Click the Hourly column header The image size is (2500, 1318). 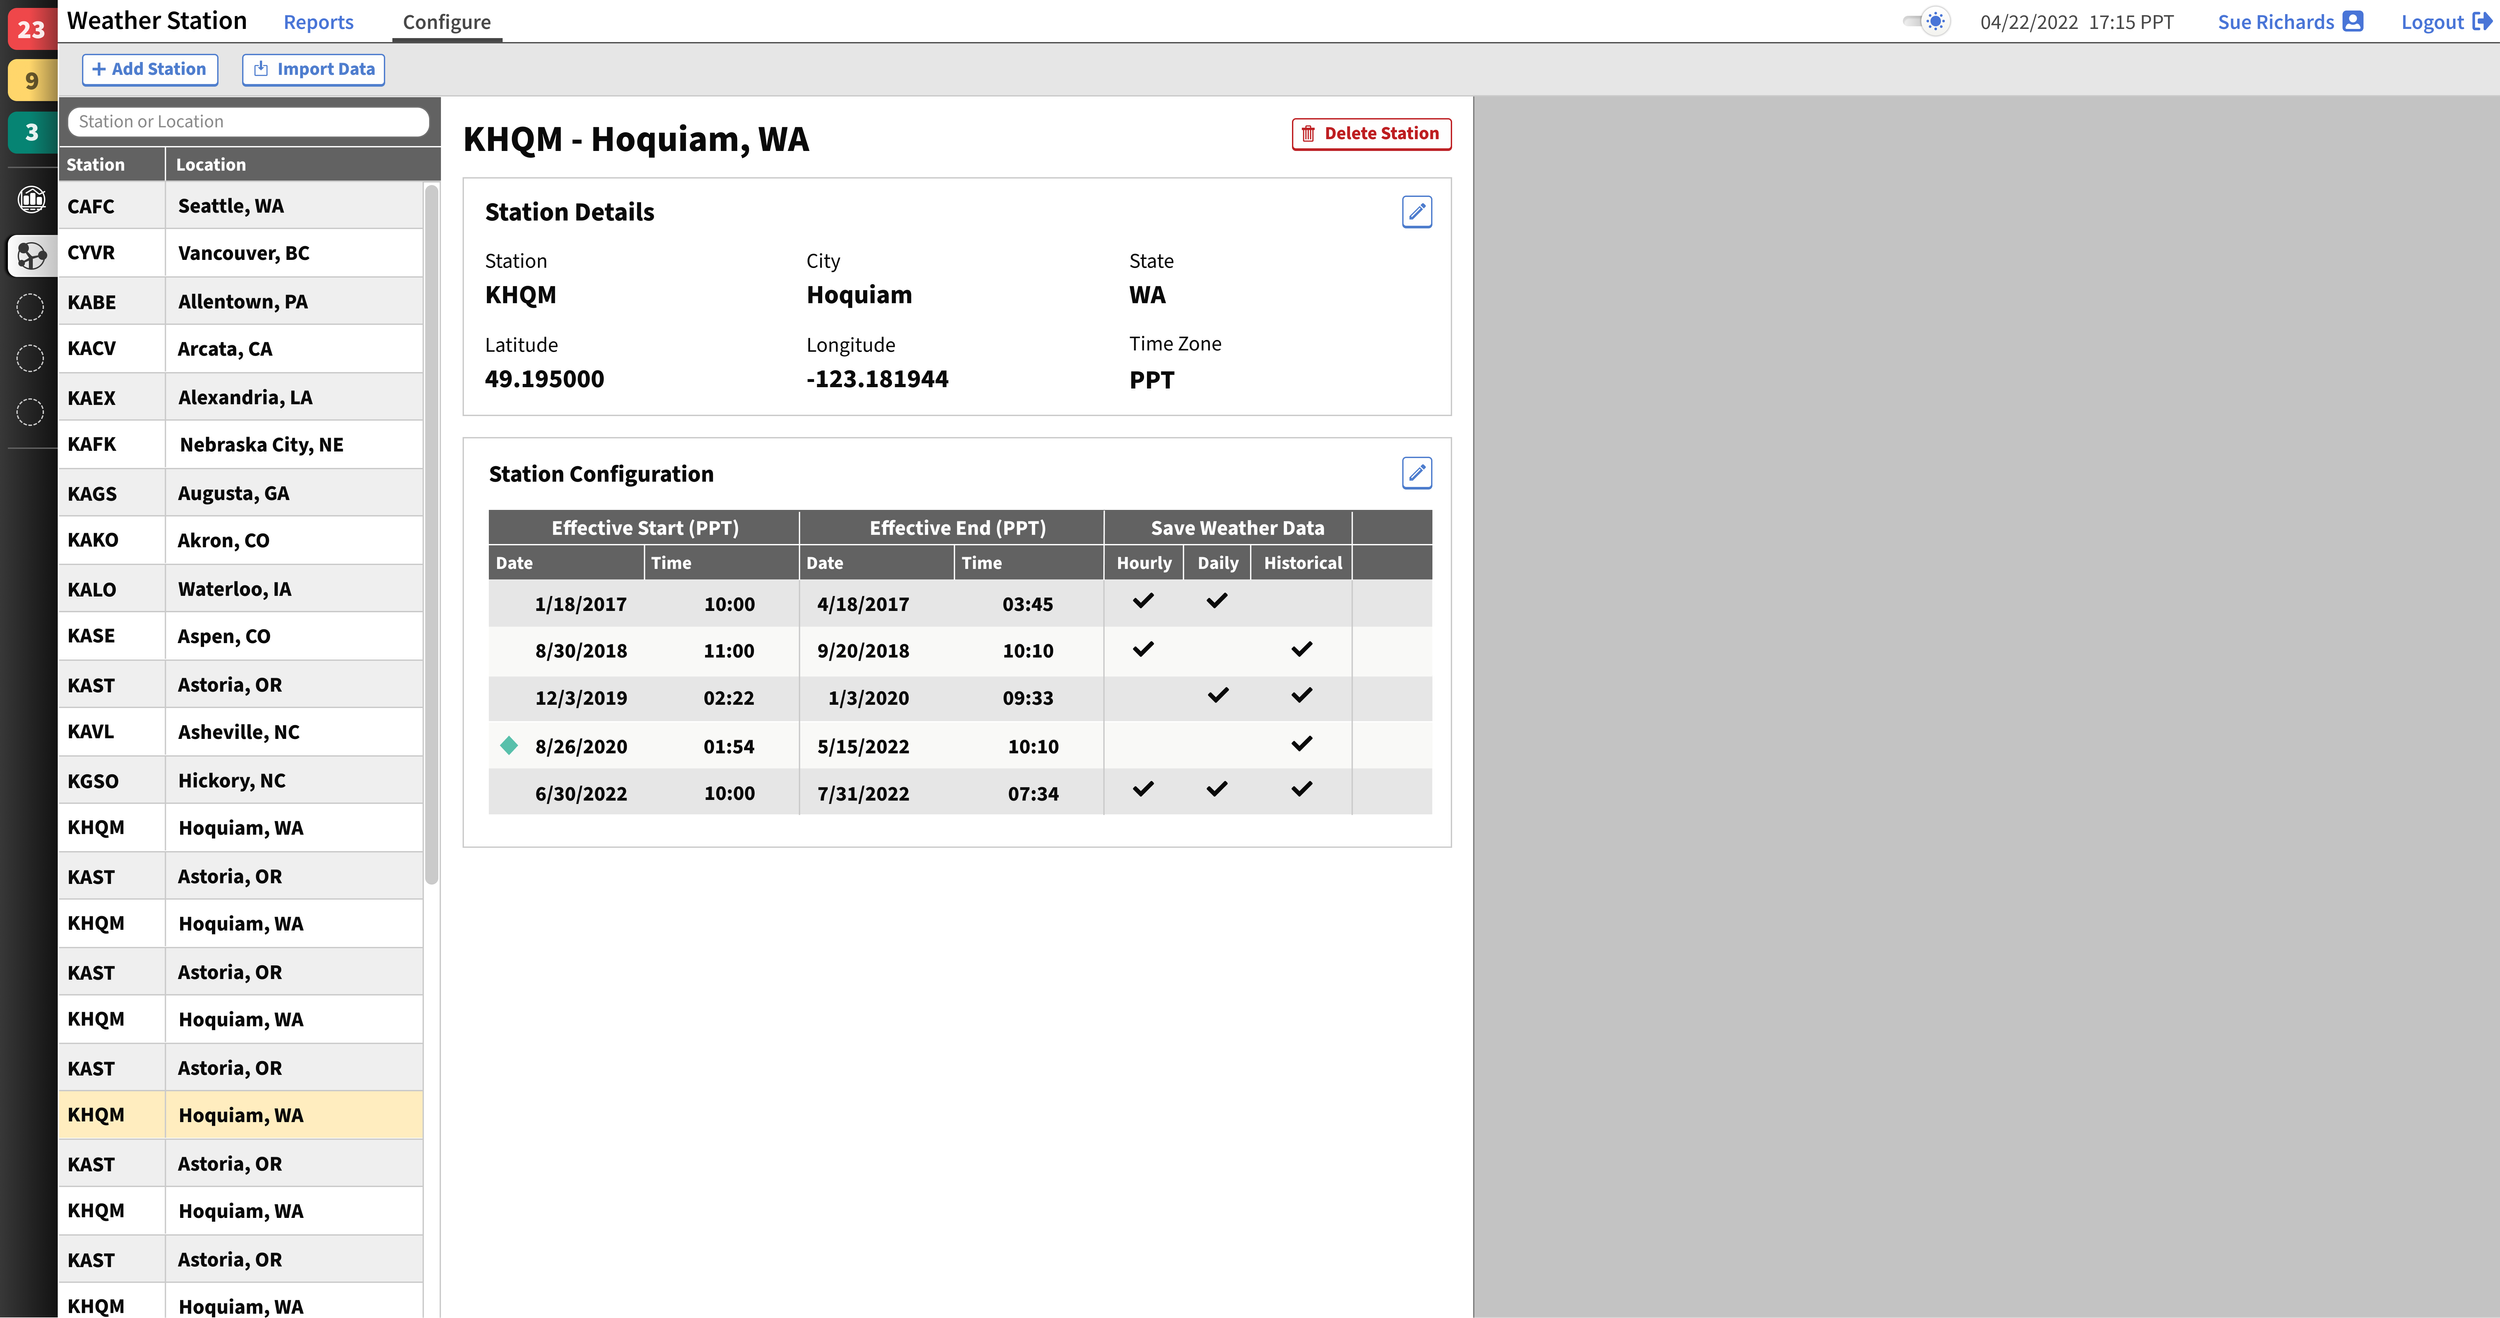[1144, 562]
